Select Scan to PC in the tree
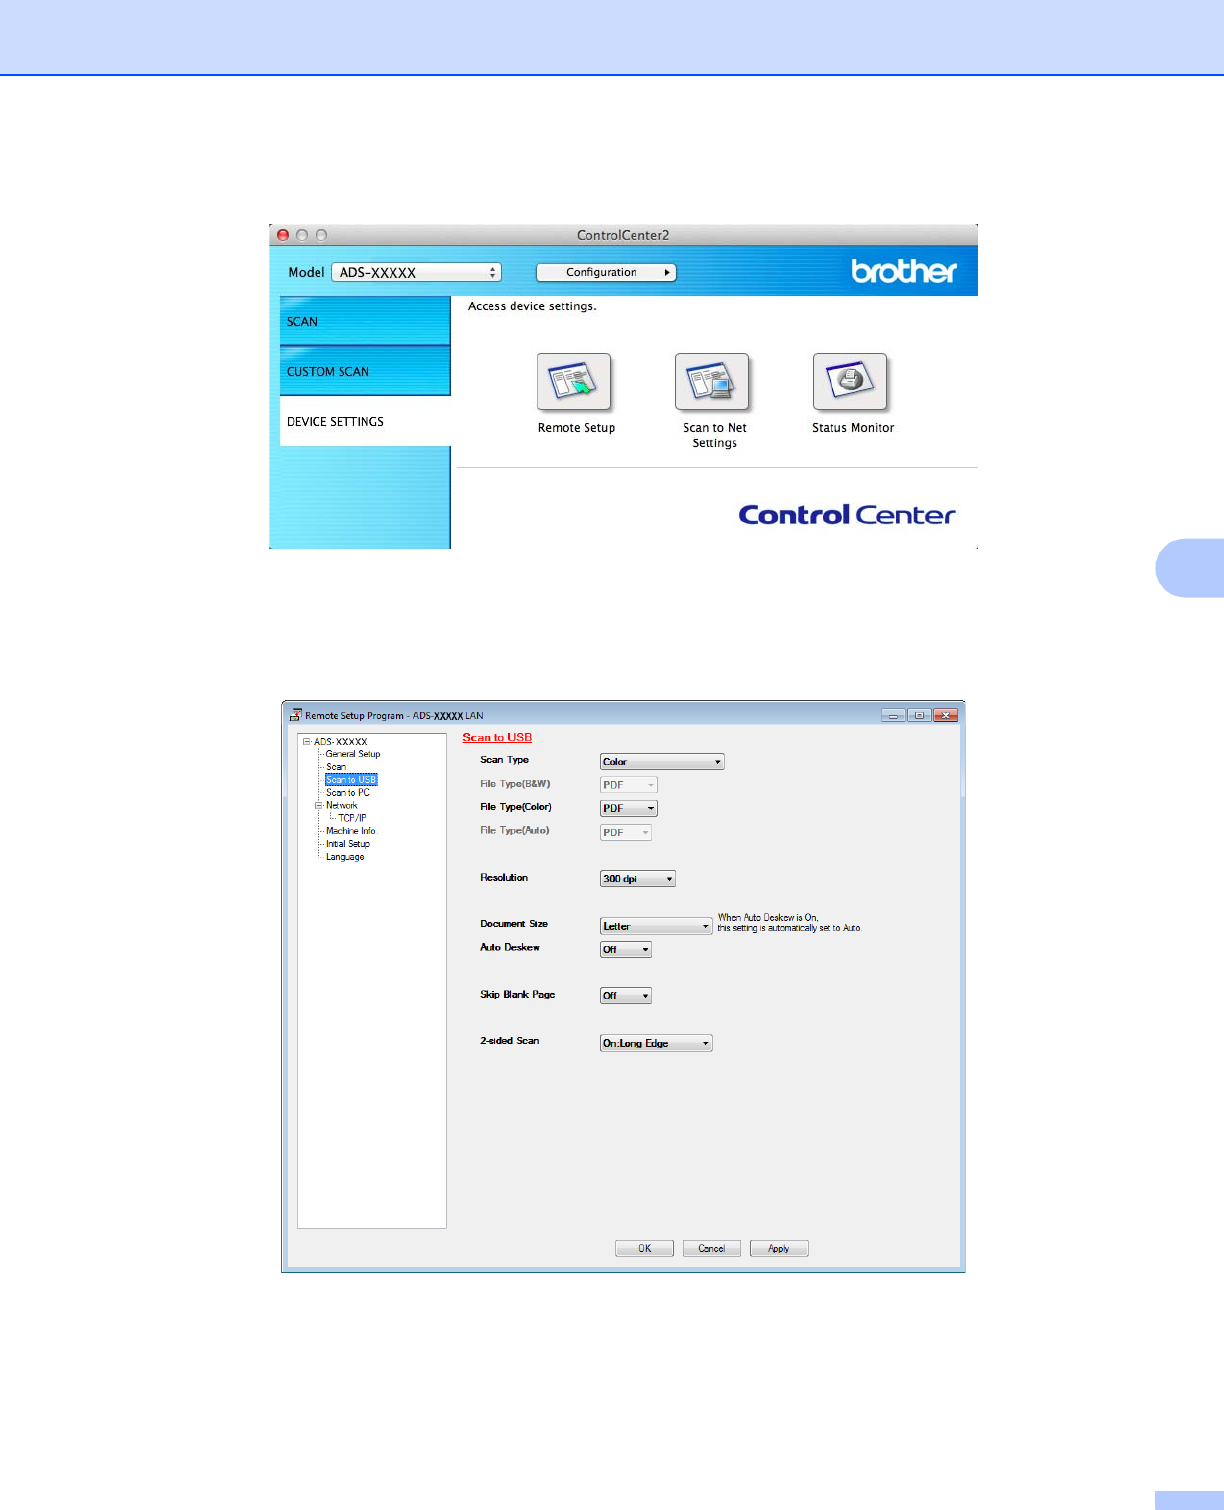The height and width of the screenshot is (1510, 1224). click(348, 793)
